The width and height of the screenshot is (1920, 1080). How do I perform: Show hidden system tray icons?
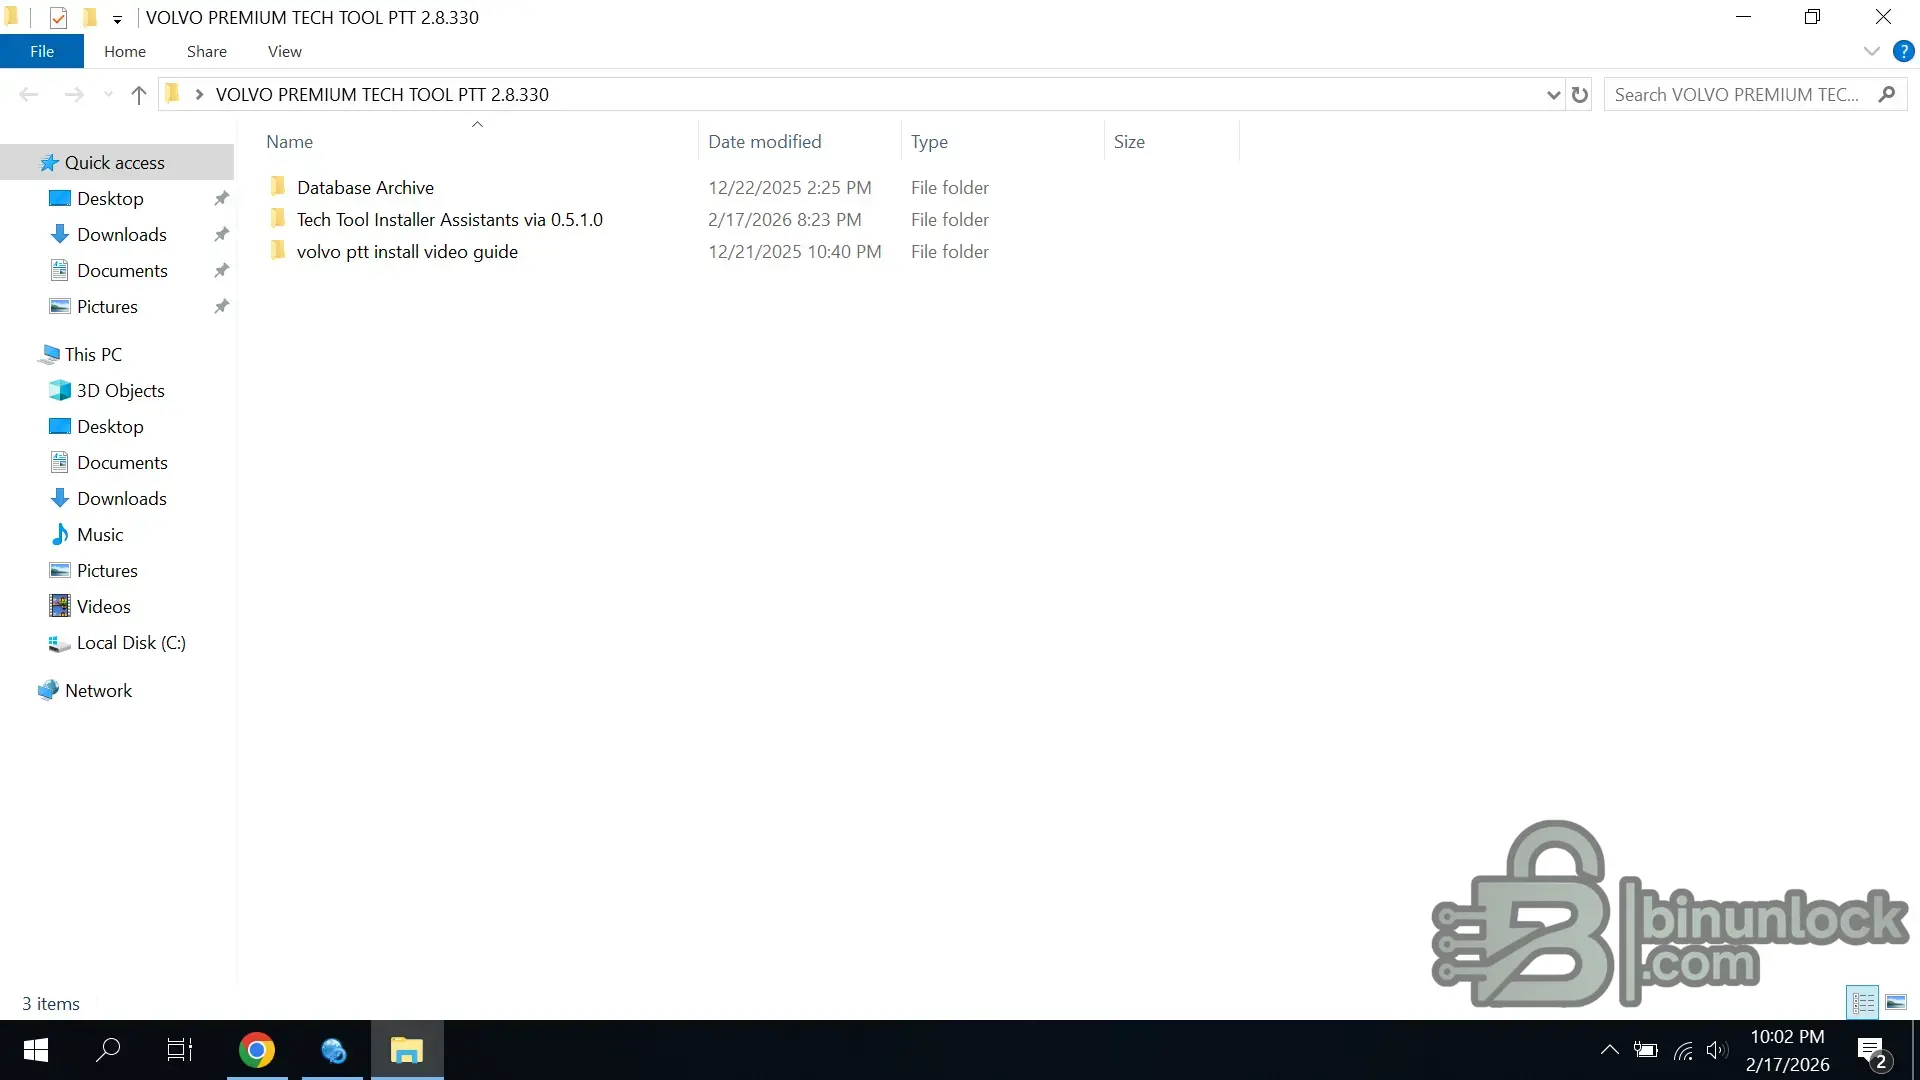(x=1609, y=1050)
